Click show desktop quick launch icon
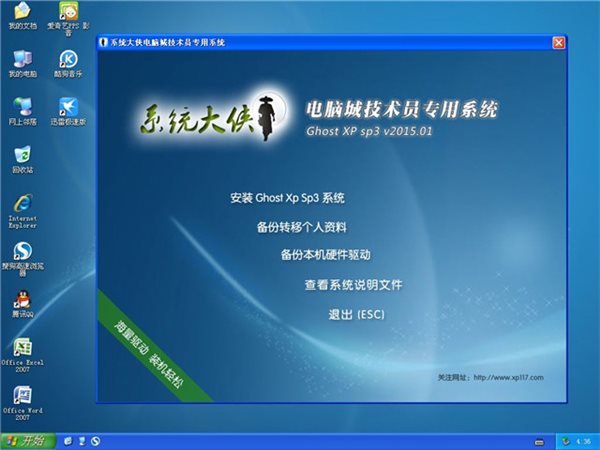Image resolution: width=600 pixels, height=450 pixels. tap(82, 441)
